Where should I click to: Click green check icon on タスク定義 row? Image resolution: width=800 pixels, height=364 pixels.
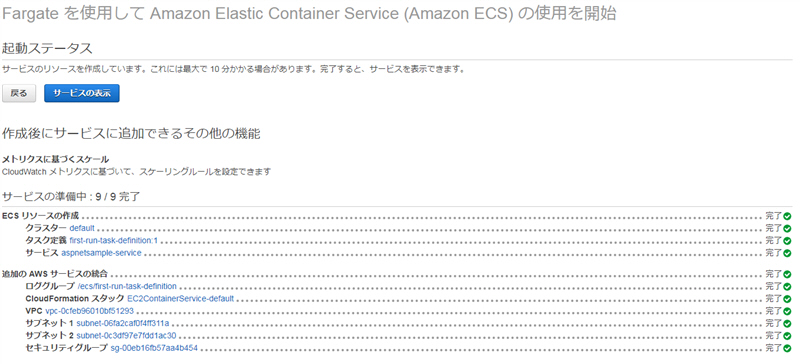pos(787,240)
